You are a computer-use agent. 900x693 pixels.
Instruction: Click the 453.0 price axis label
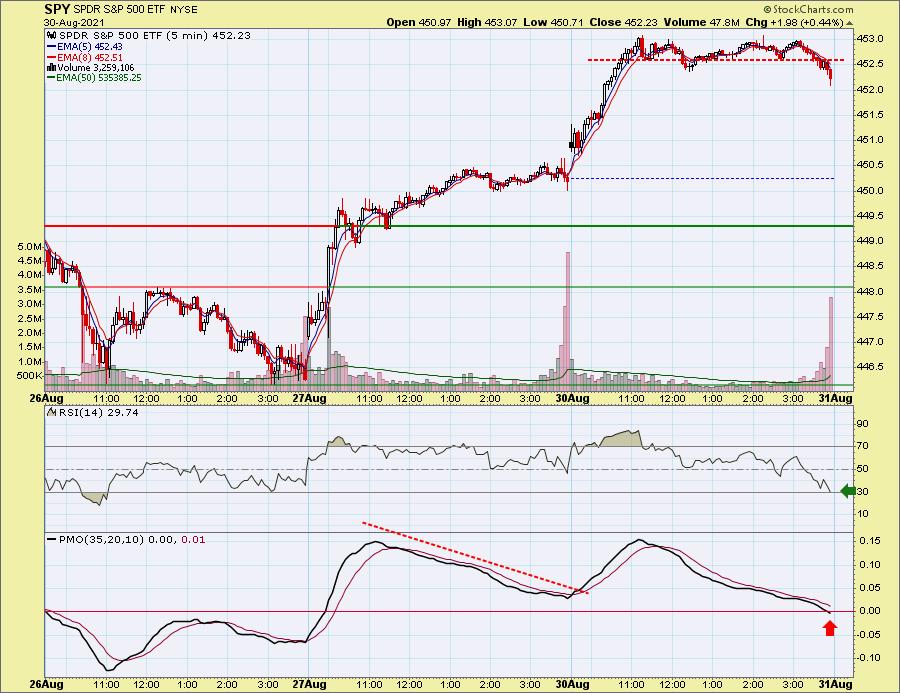click(x=870, y=39)
